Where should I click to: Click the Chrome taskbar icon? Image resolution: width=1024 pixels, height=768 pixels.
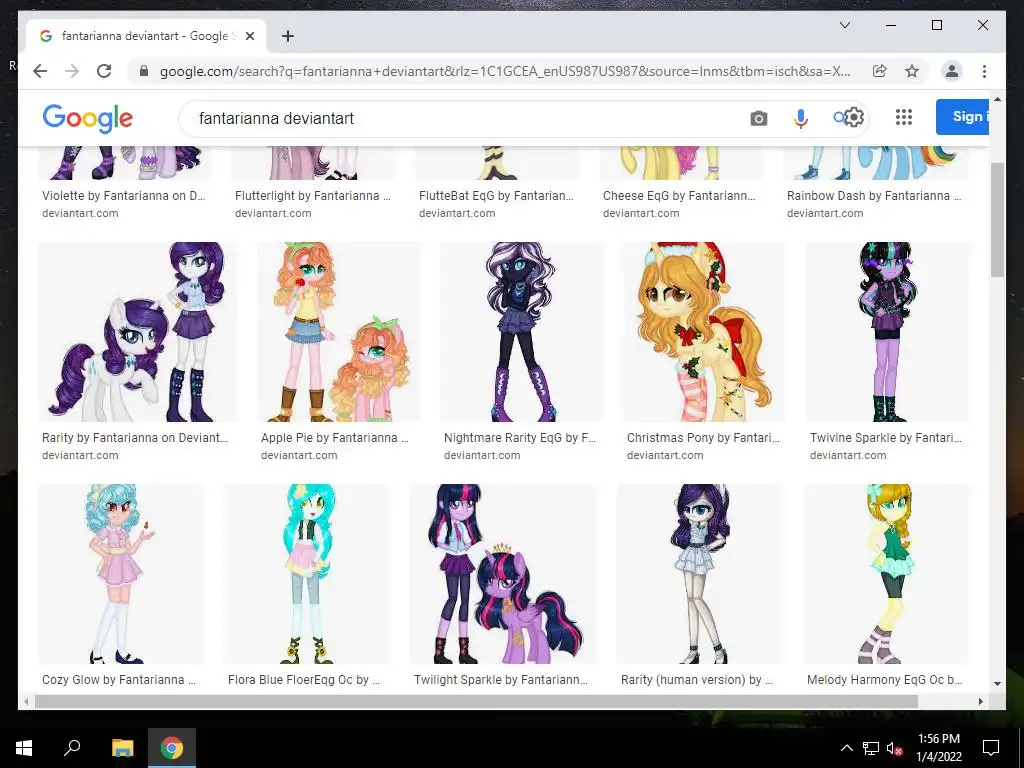[172, 748]
